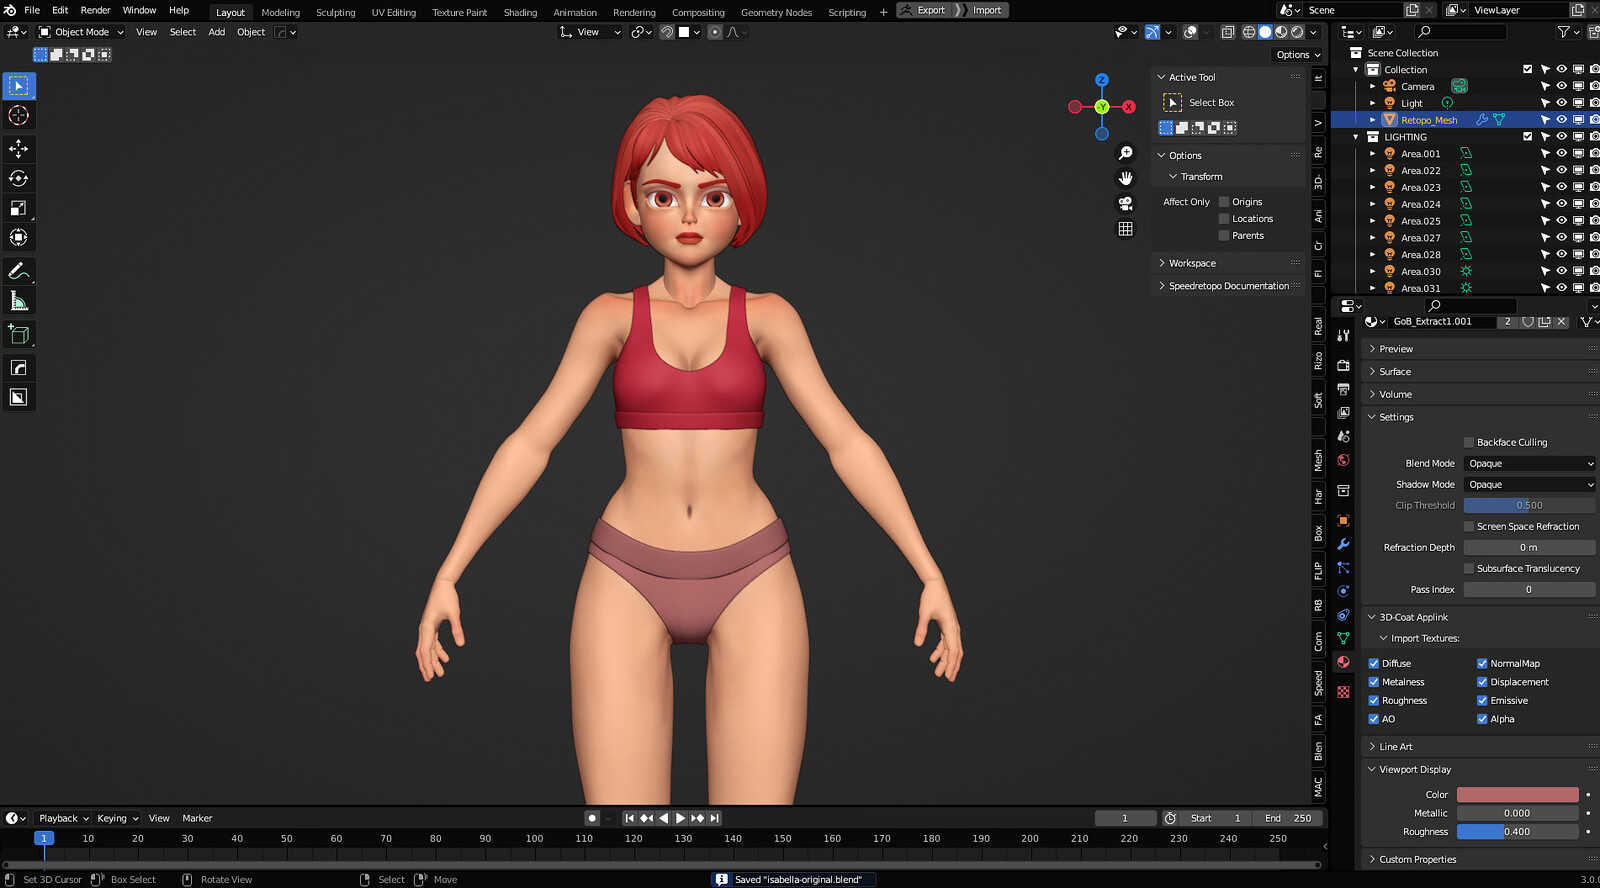The image size is (1600, 888).
Task: Adjust the Roughness slider
Action: point(1517,831)
